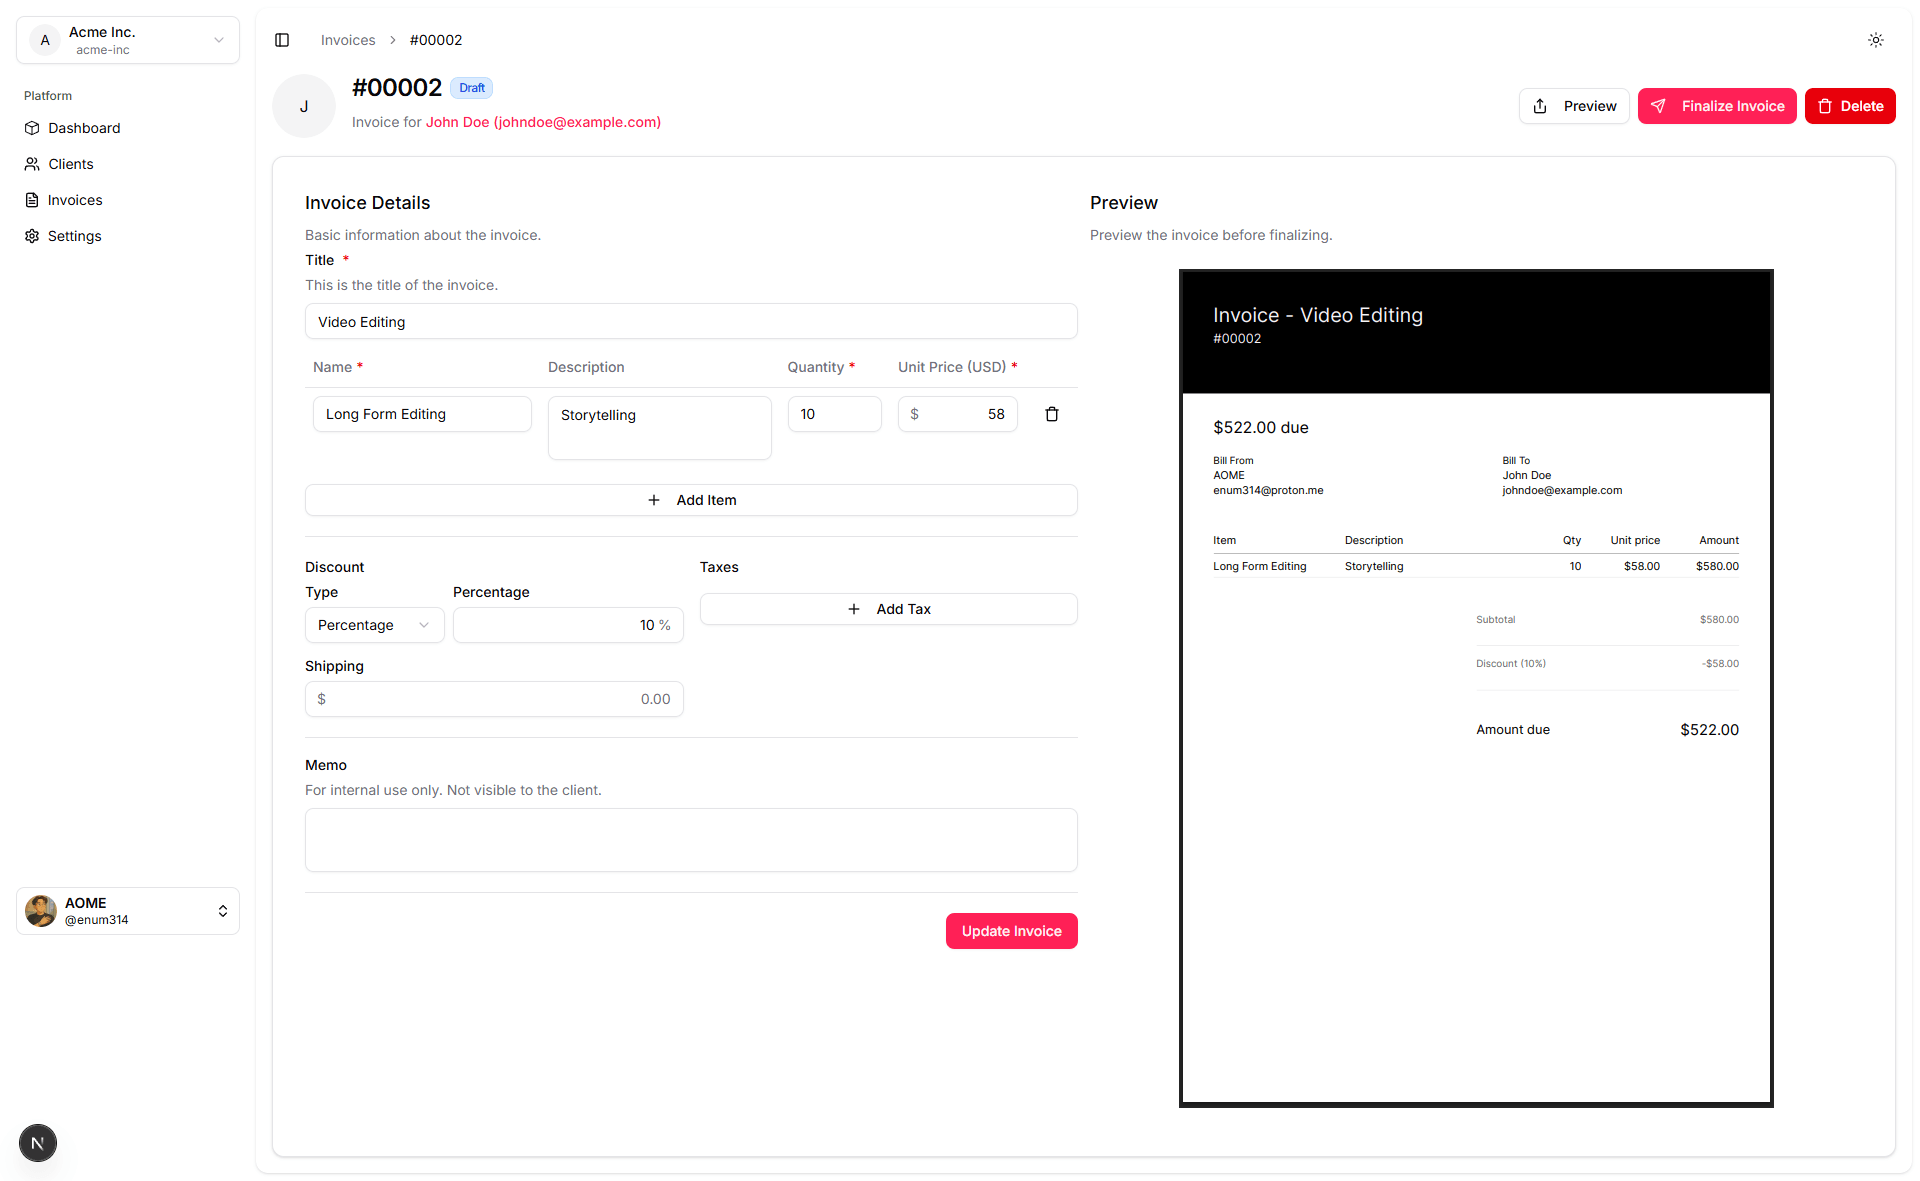This screenshot has height=1181, width=1920.
Task: Go to Clients in the sidebar
Action: tap(128, 164)
